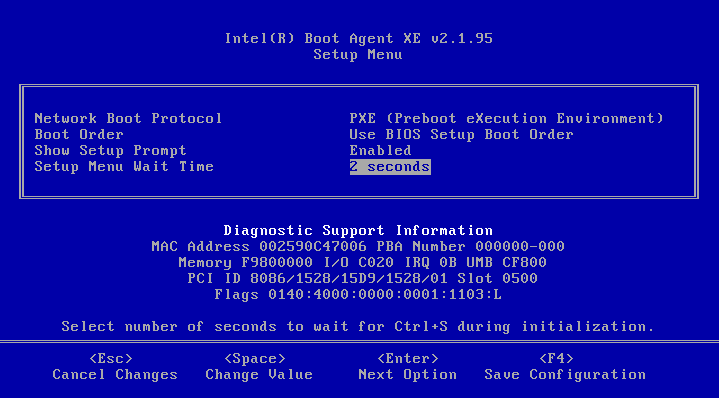Click the highlighted 2 seconds value
This screenshot has width=719, height=398.
(390, 166)
